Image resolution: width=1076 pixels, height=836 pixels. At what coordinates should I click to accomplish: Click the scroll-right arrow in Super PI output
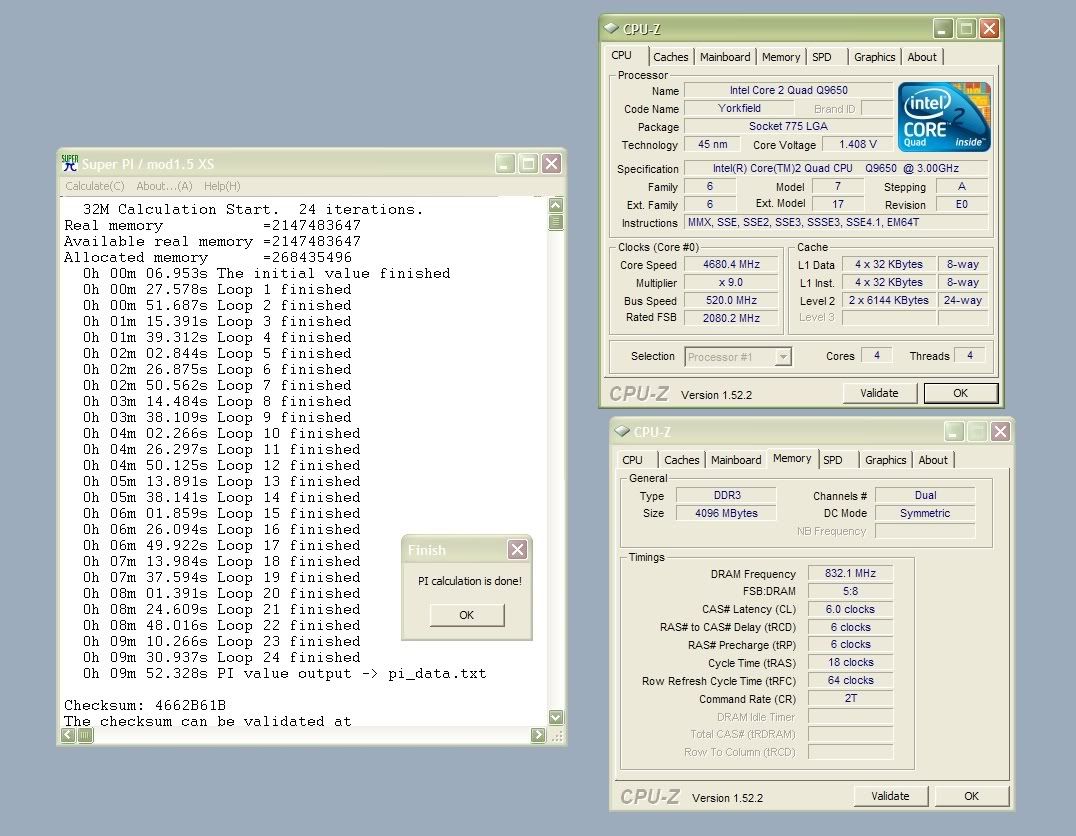539,735
